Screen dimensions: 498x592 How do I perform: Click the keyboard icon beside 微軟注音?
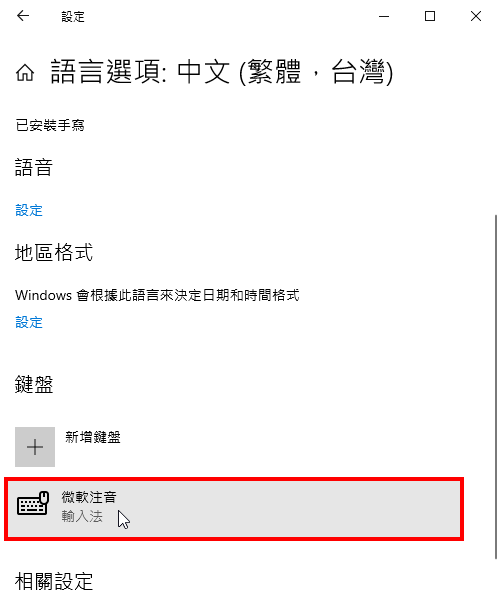click(33, 503)
